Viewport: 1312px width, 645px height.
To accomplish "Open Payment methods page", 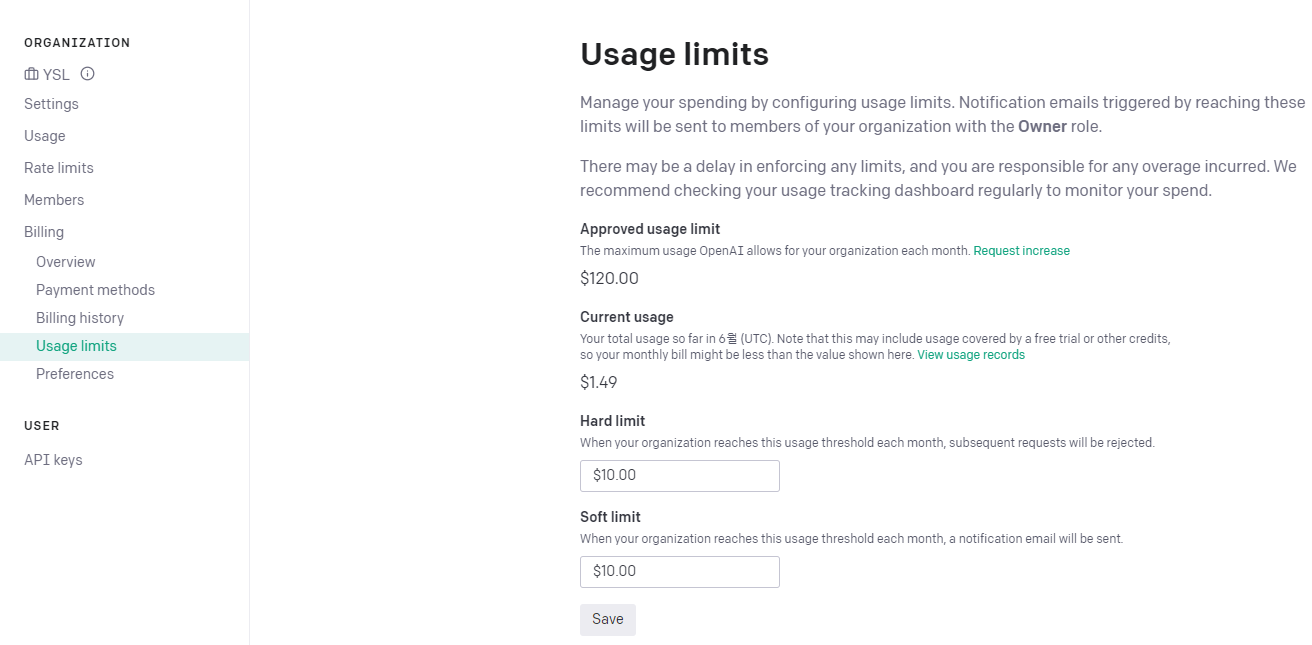I will tap(95, 290).
